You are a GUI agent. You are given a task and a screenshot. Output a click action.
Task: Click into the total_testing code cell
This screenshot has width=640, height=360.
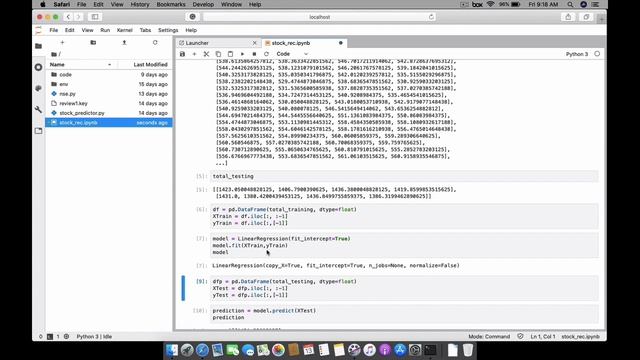(x=404, y=176)
